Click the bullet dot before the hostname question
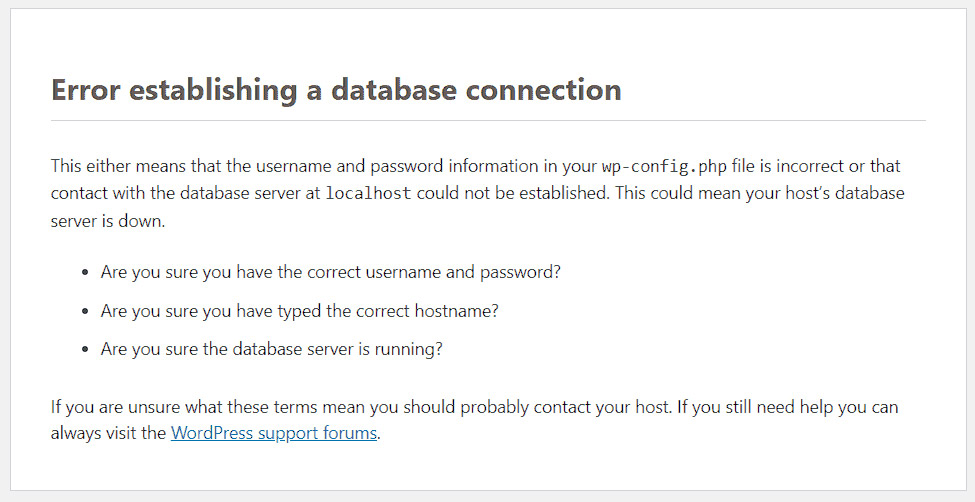The image size is (975, 502). click(x=85, y=311)
